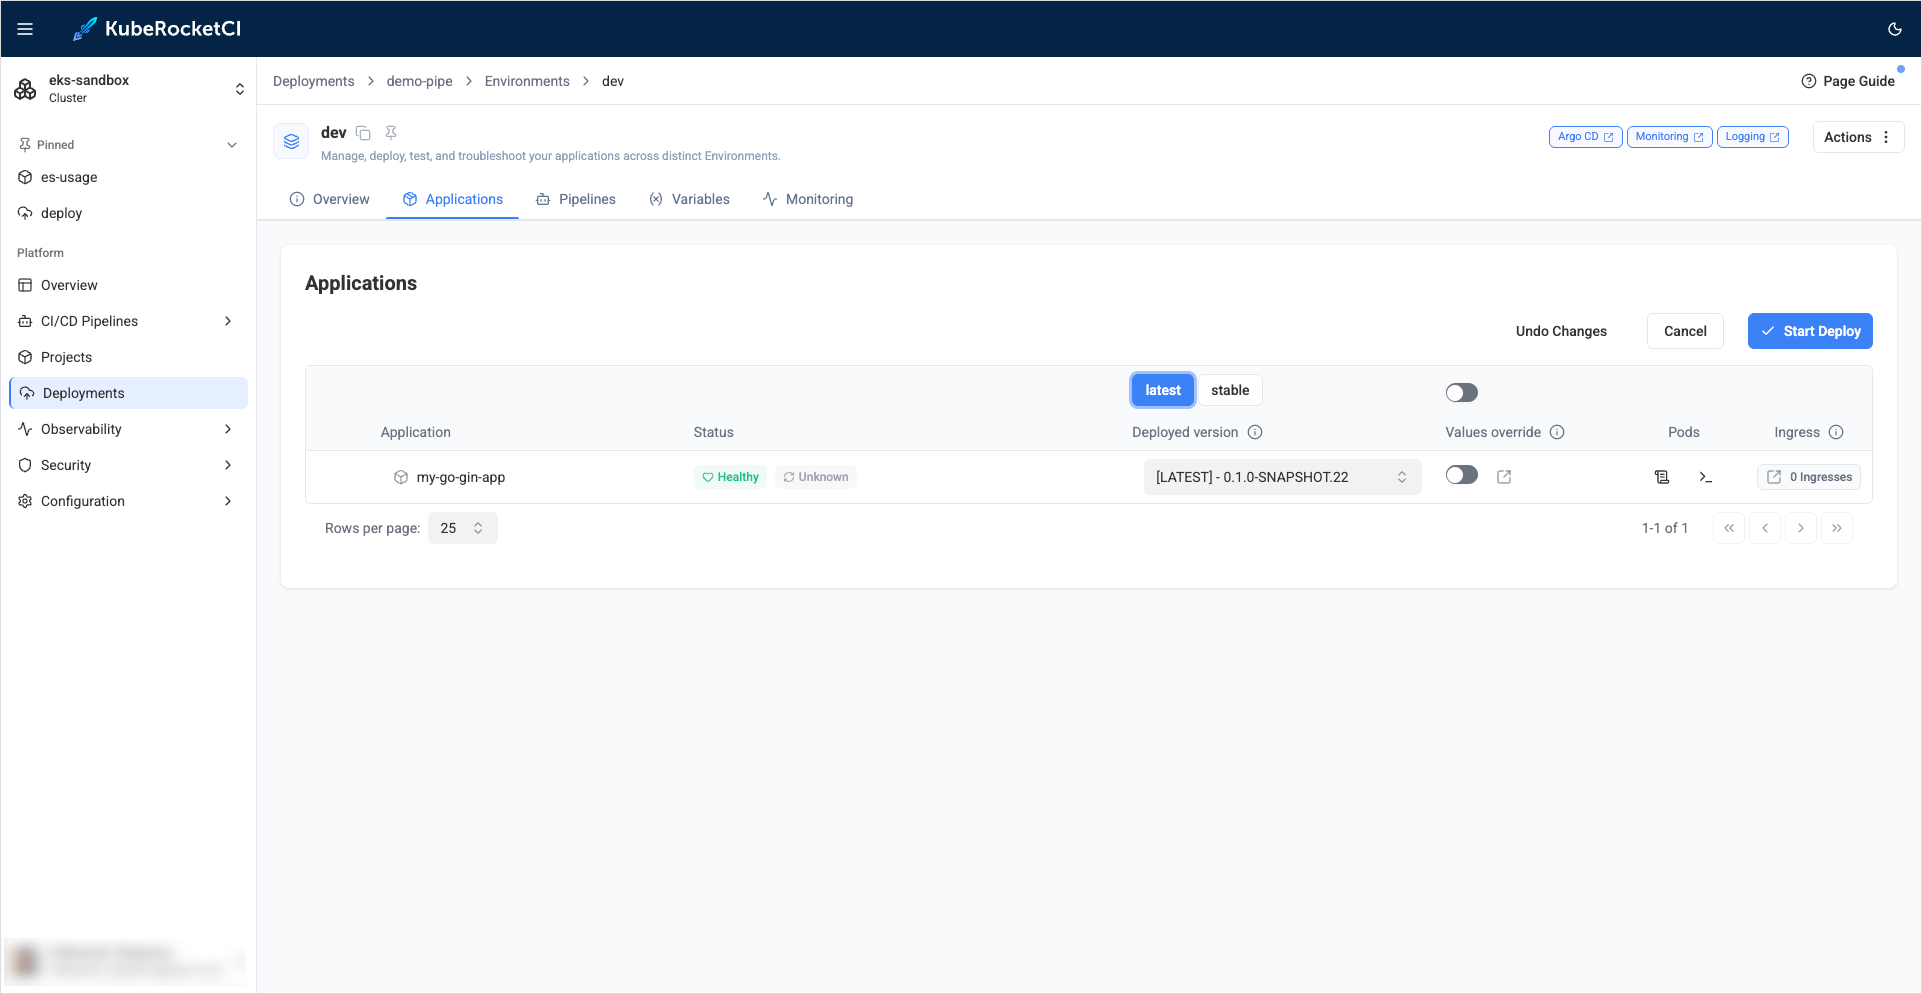Enable values override for all applications
Image resolution: width=1922 pixels, height=994 pixels.
pos(1461,392)
